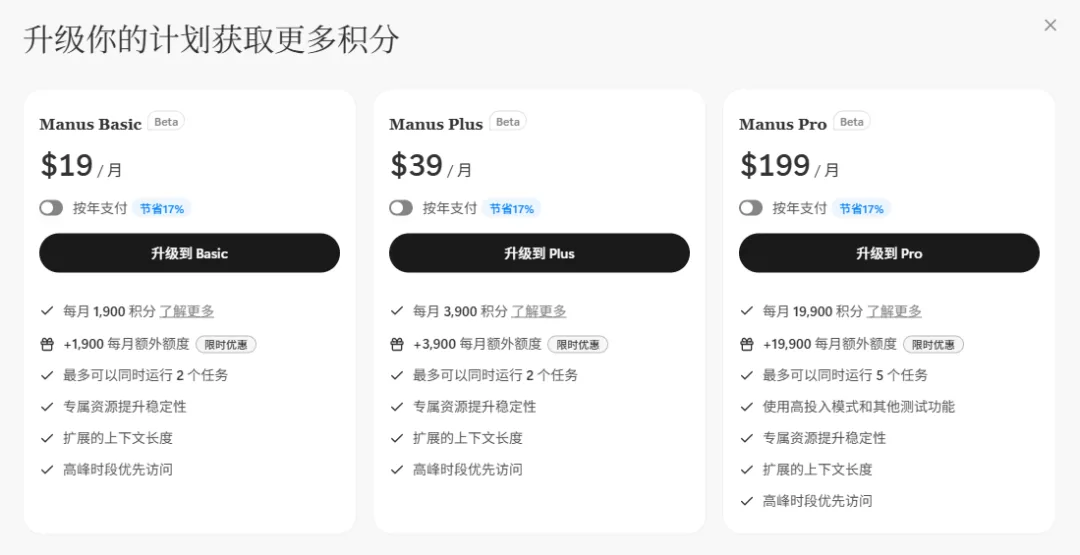This screenshot has width=1080, height=555.
Task: Click the gift icon beside +1,900 额外额度
Action: point(47,344)
